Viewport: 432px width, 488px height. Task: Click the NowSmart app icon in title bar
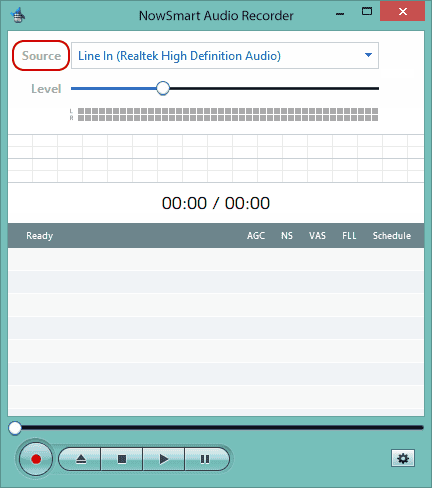point(18,15)
